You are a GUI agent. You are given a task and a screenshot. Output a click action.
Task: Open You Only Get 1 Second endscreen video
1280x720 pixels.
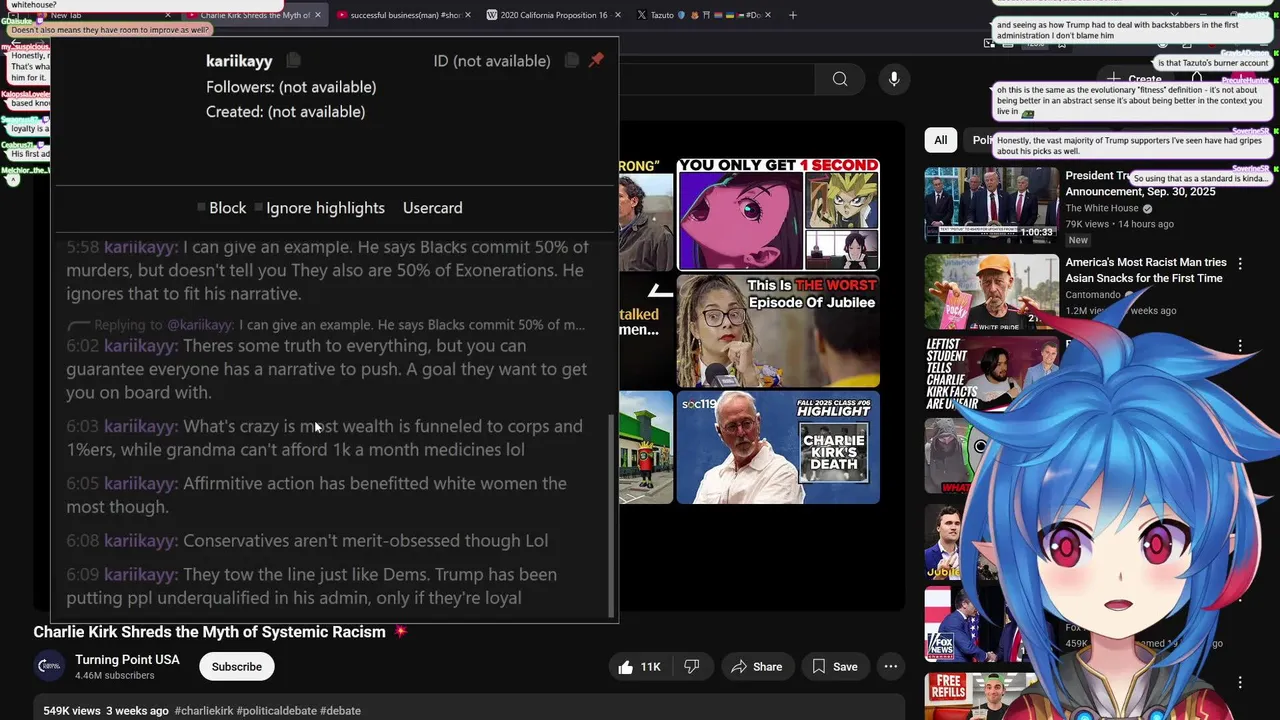778,214
